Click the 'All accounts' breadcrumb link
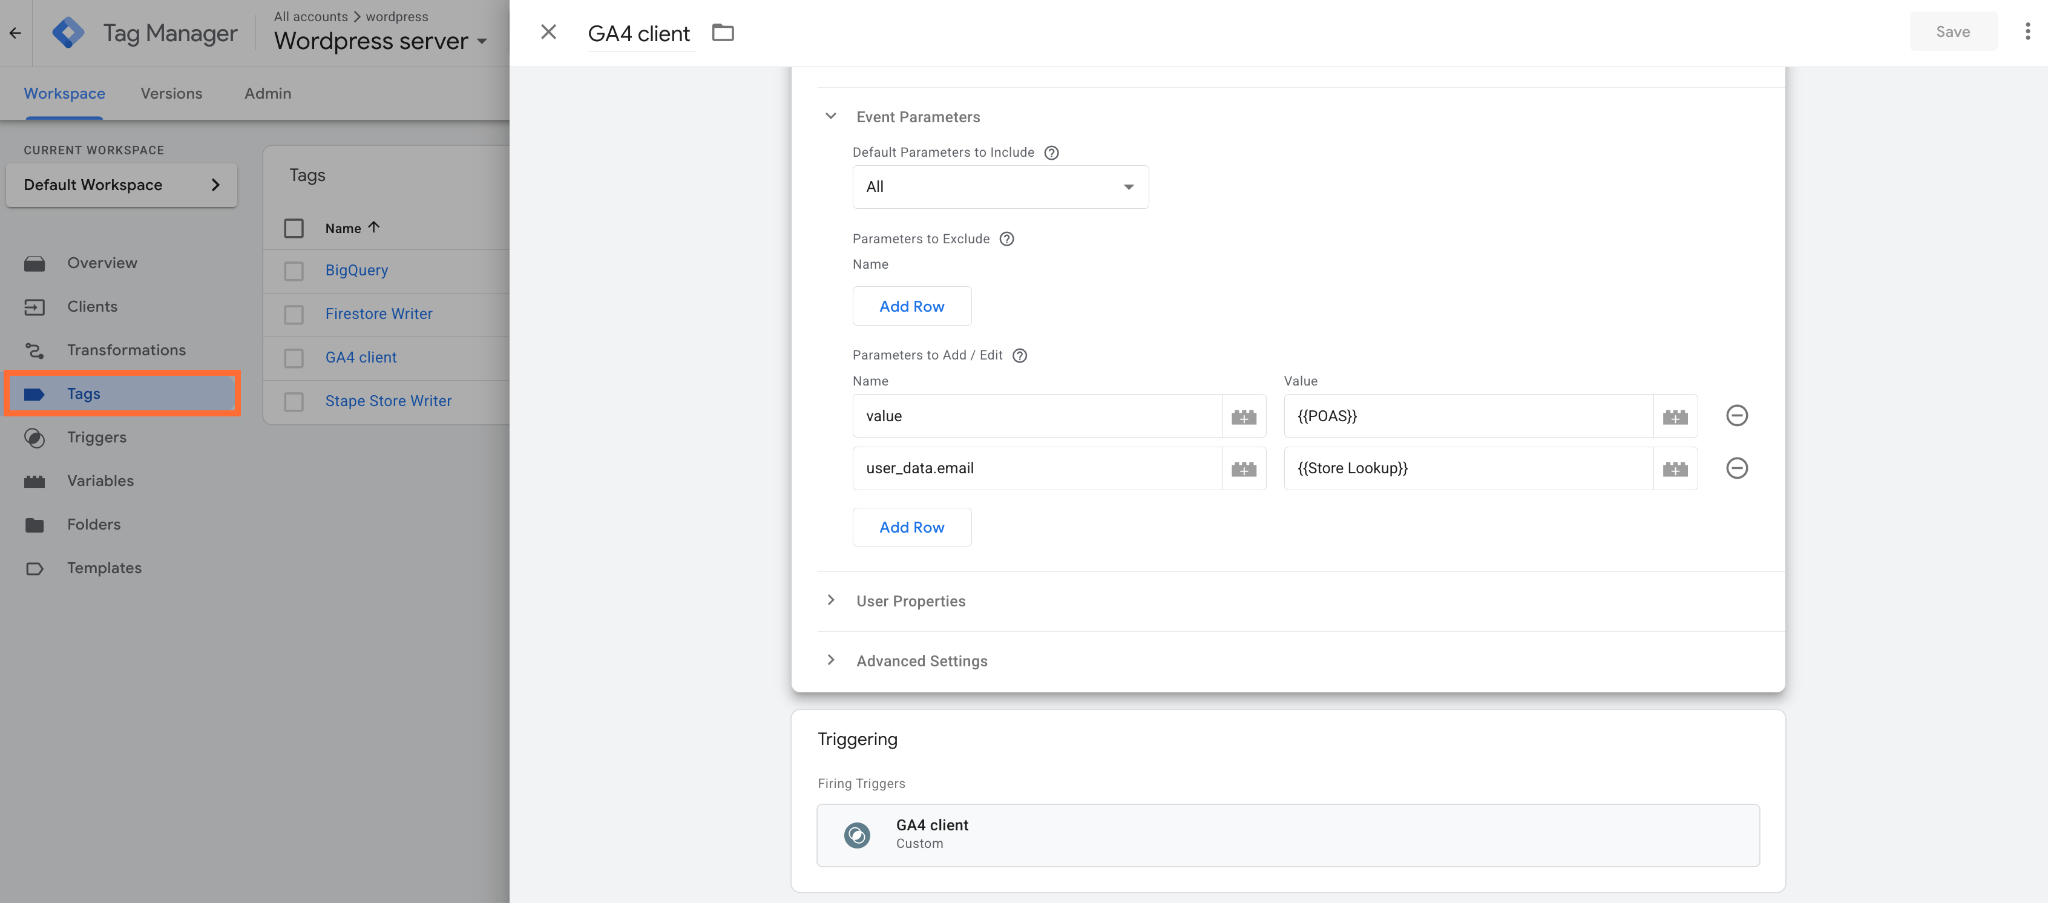Viewport: 2048px width, 903px height. [x=311, y=16]
